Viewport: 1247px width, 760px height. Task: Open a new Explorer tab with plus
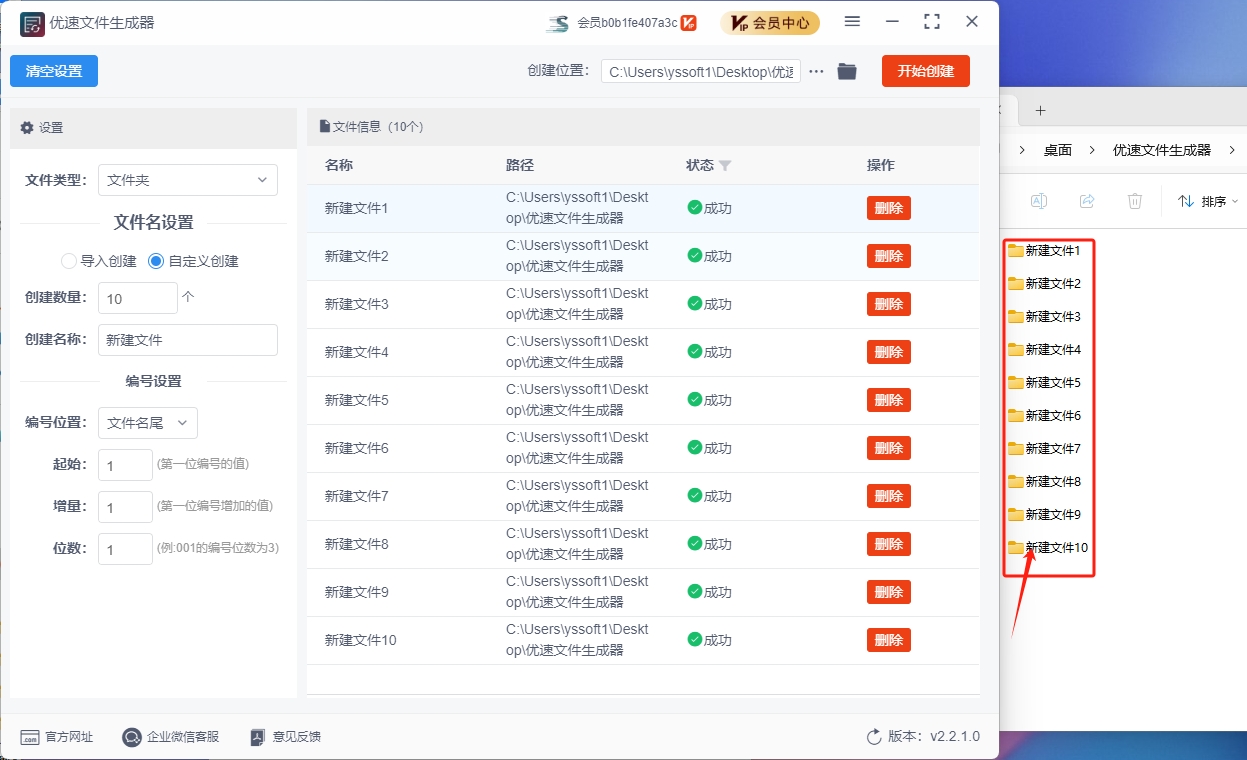pyautogui.click(x=1040, y=110)
